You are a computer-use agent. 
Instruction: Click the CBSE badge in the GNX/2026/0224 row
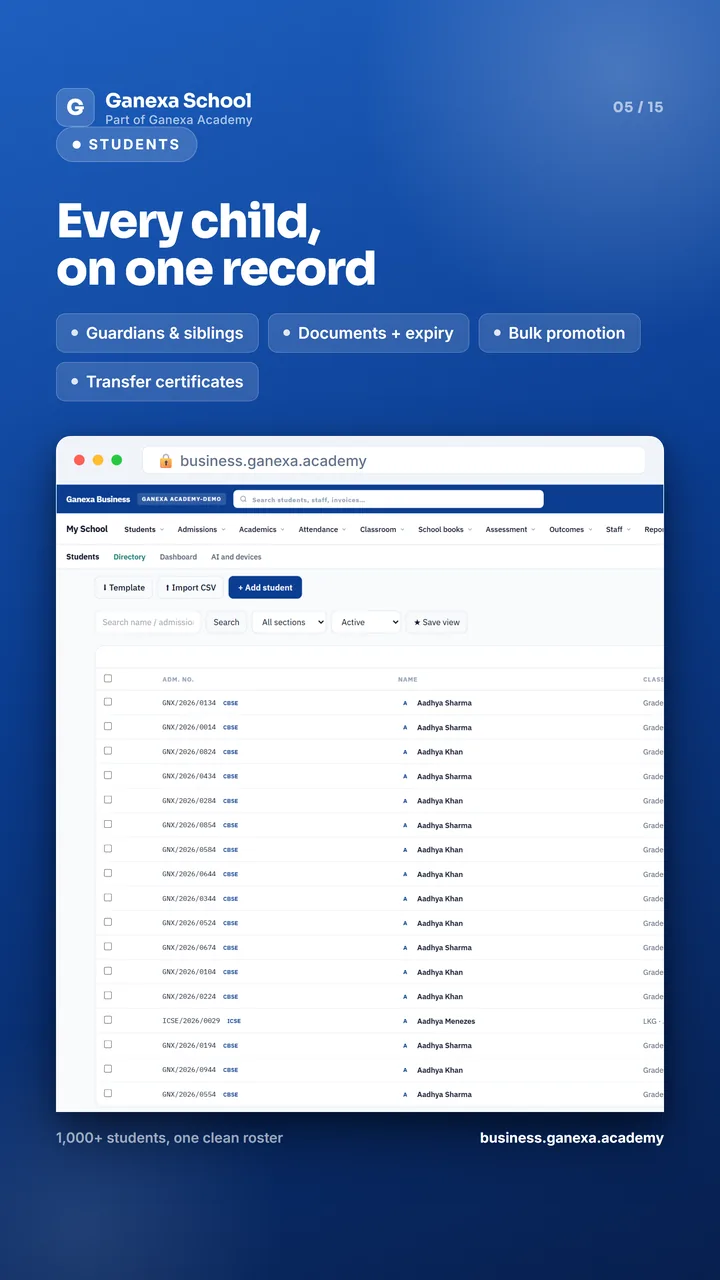click(x=231, y=997)
